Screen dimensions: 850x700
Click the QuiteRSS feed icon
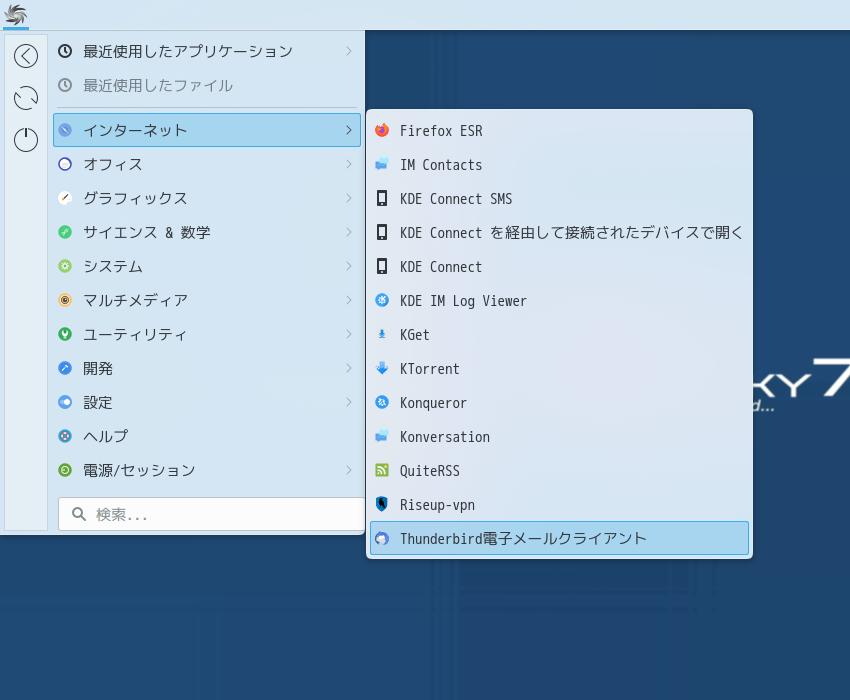382,470
